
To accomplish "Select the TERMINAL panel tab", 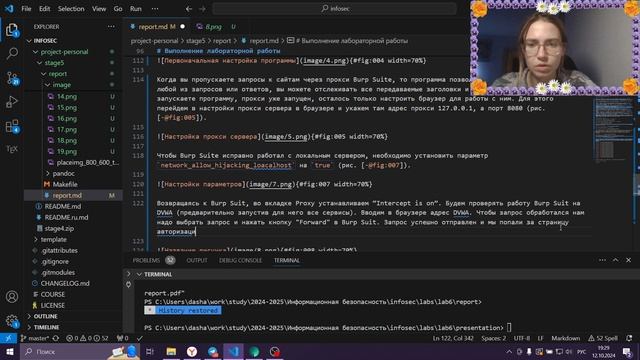I will 287,260.
